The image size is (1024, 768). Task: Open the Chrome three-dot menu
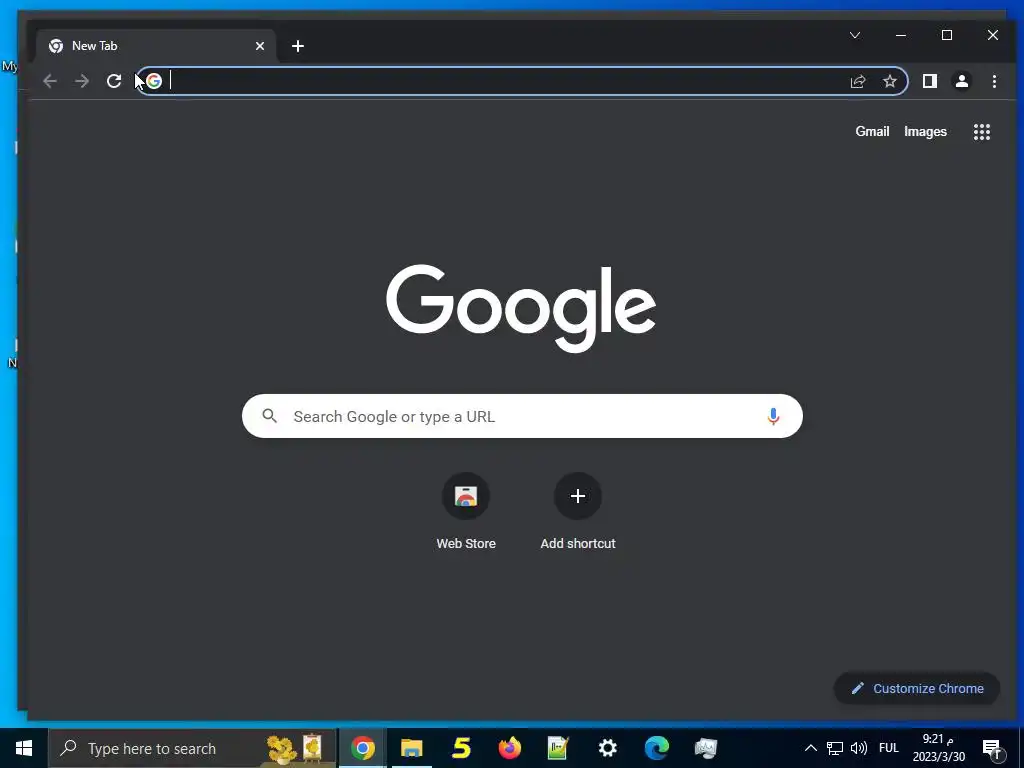(994, 81)
